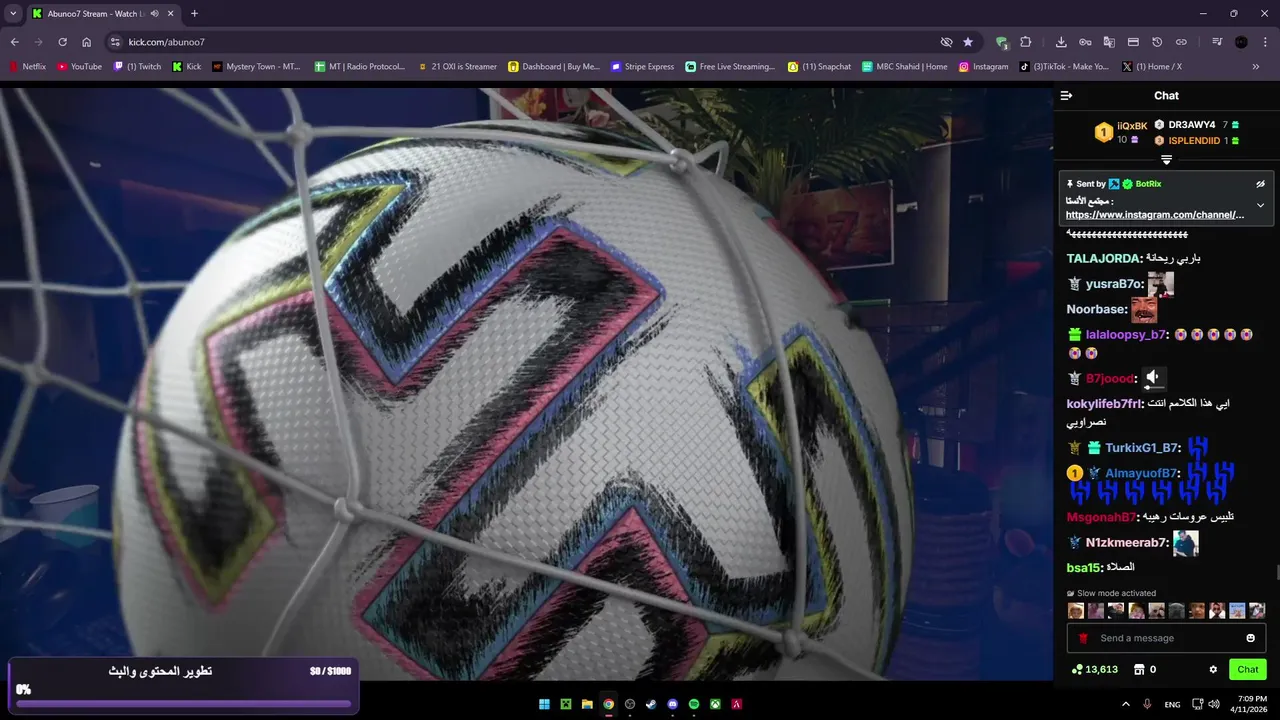Show hidden system tray icons

click(1126, 704)
